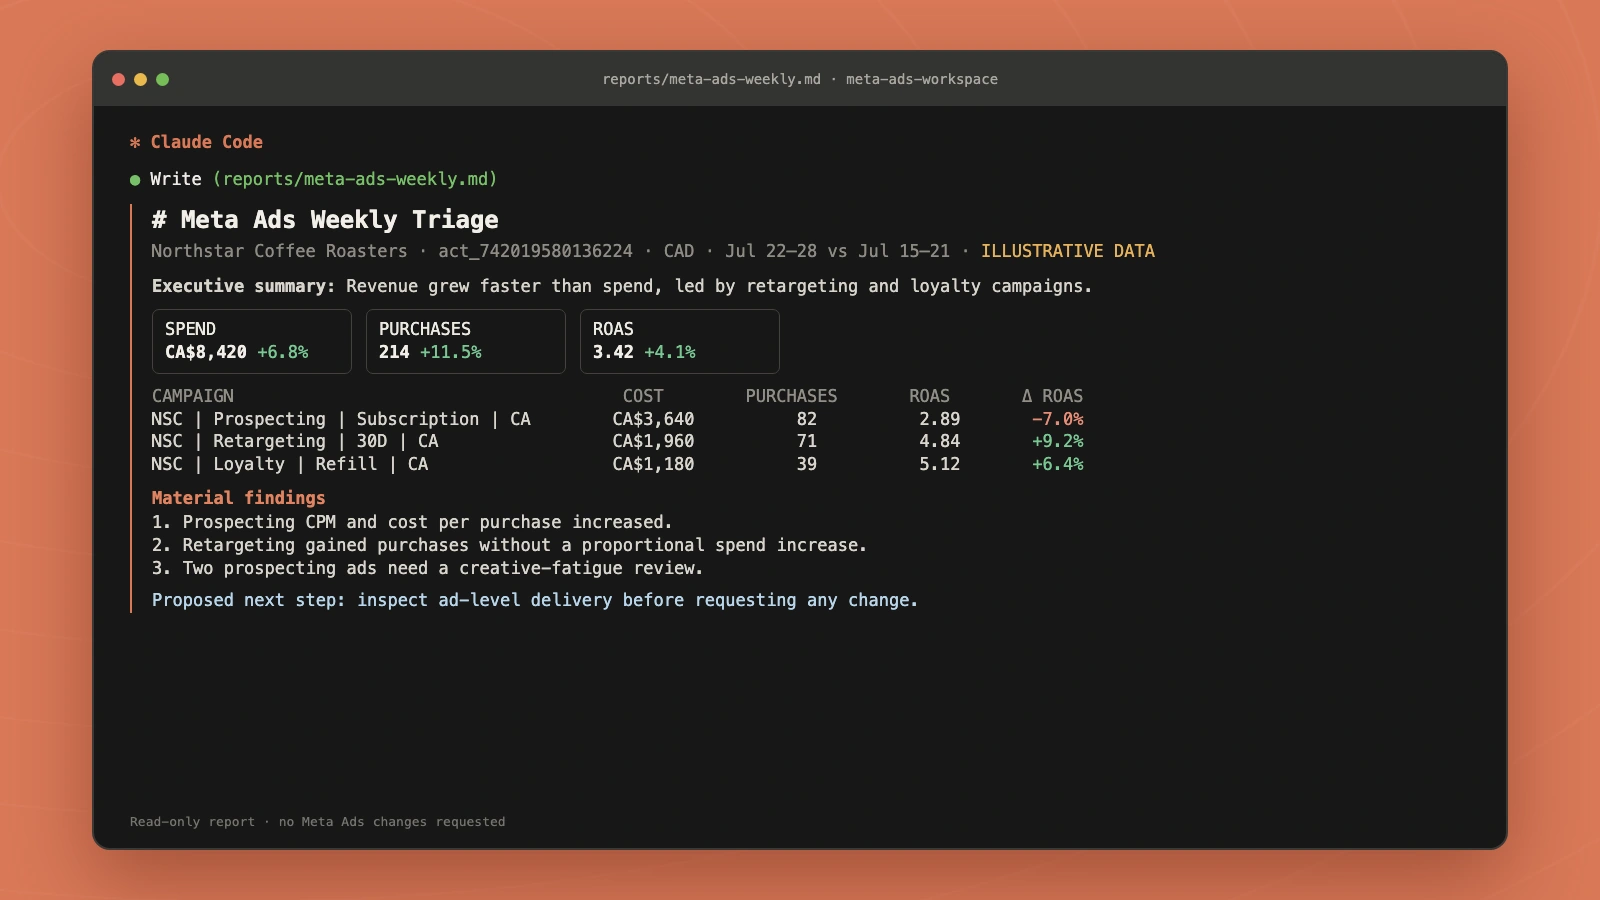Click the Retargeting cost "CA$1,960"

click(653, 441)
